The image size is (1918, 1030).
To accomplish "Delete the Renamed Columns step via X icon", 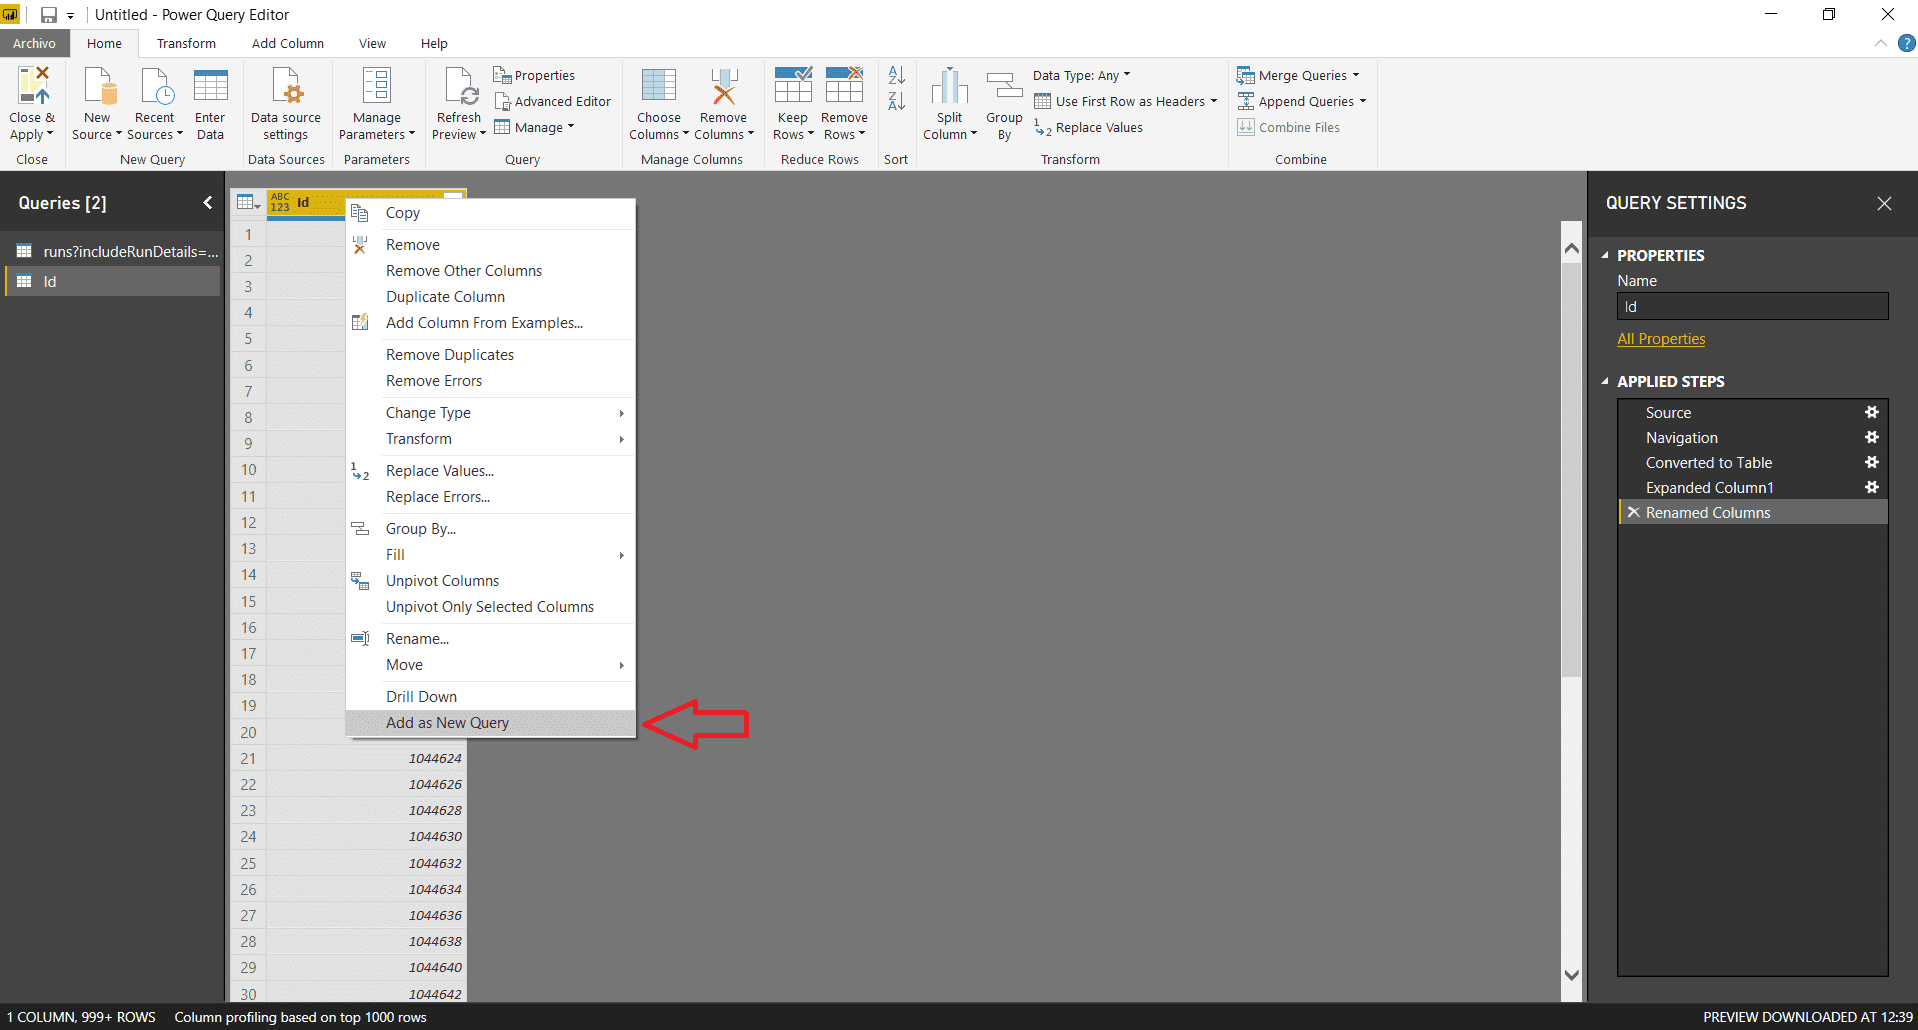I will [x=1633, y=512].
